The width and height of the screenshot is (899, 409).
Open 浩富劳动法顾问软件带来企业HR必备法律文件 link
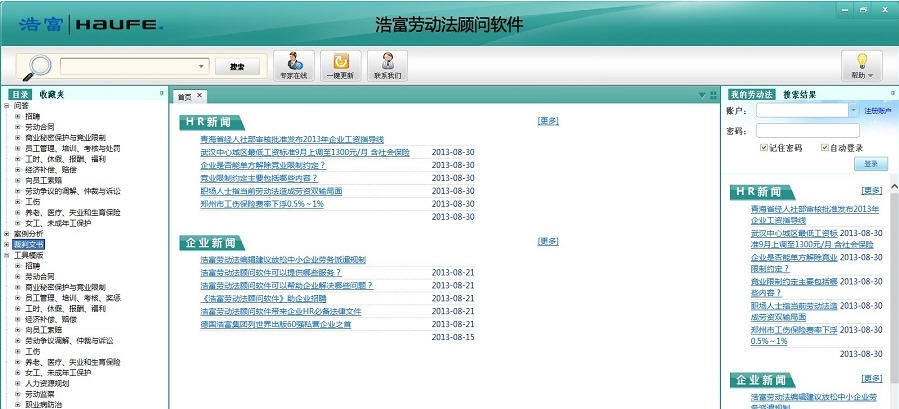point(281,311)
